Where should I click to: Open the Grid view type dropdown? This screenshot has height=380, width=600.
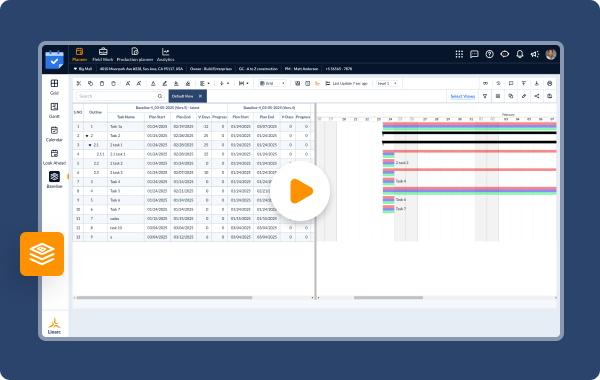pyautogui.click(x=272, y=83)
